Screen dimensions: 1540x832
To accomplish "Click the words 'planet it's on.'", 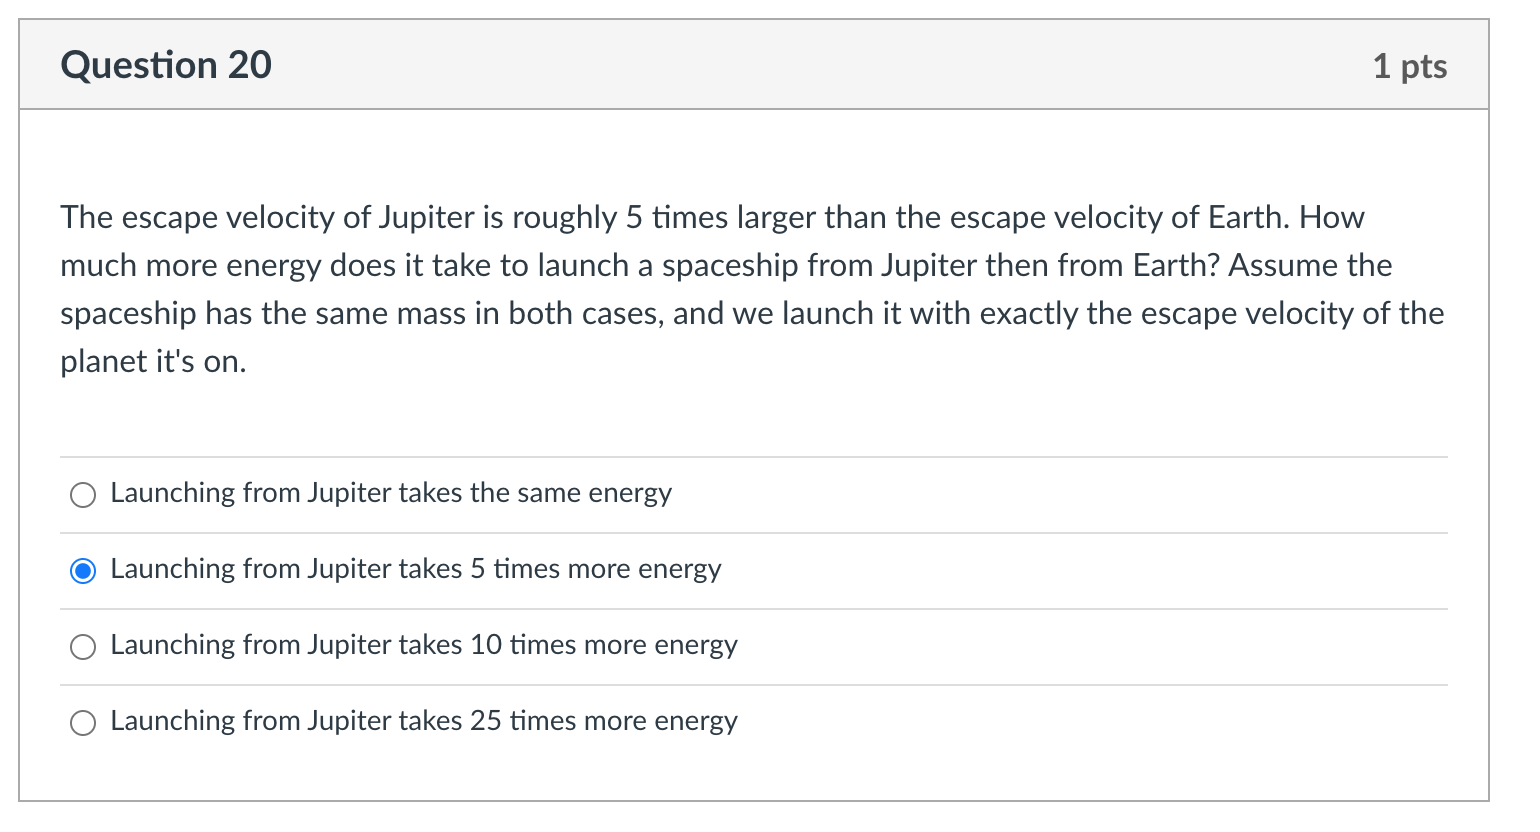I will point(153,361).
